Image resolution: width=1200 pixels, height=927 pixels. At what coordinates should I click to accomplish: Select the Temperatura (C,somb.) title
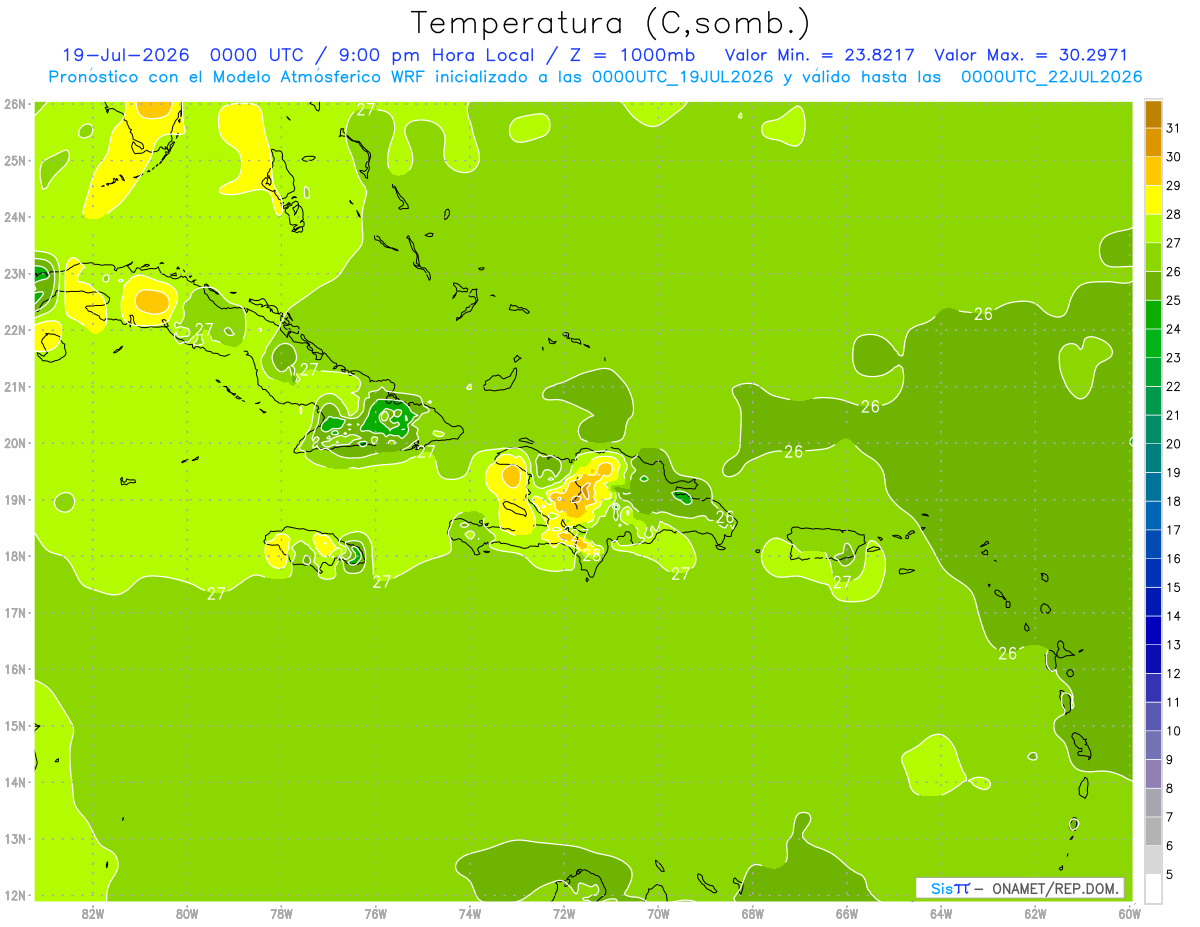(x=611, y=23)
